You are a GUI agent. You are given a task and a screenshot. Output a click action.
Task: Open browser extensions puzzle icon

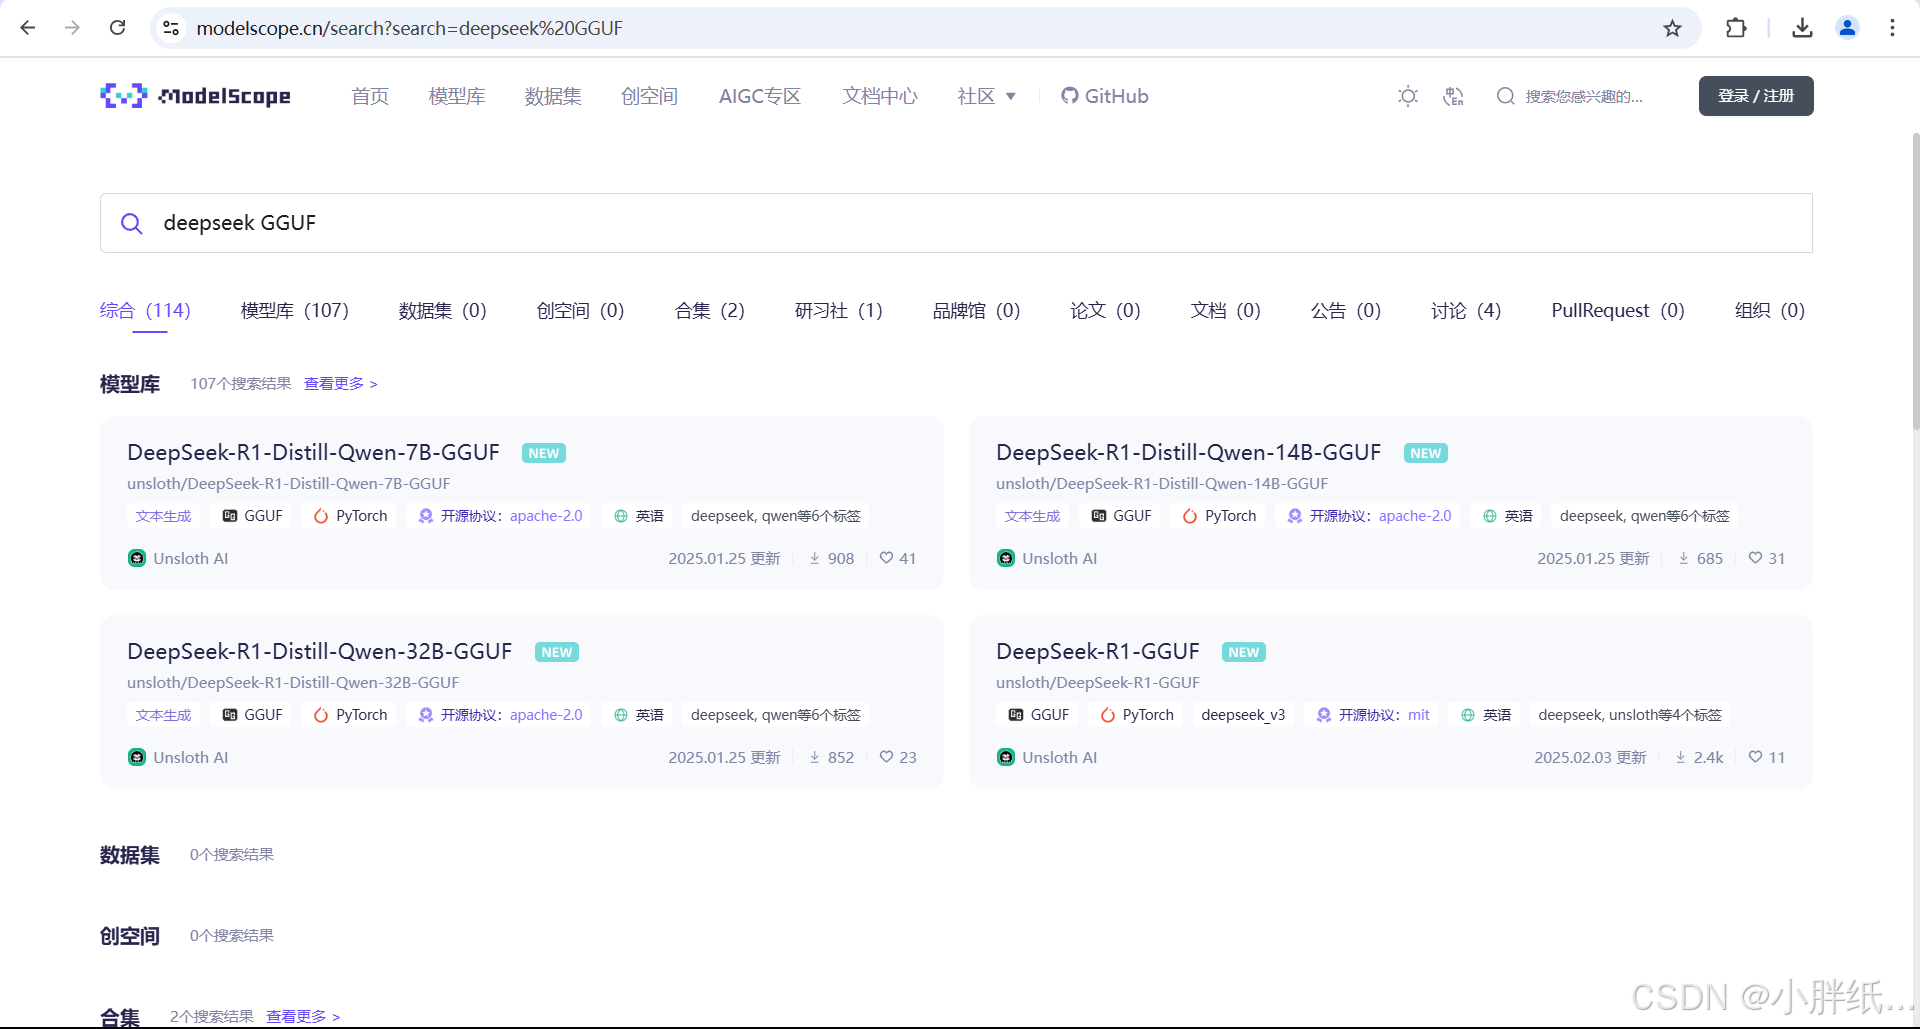[1736, 28]
